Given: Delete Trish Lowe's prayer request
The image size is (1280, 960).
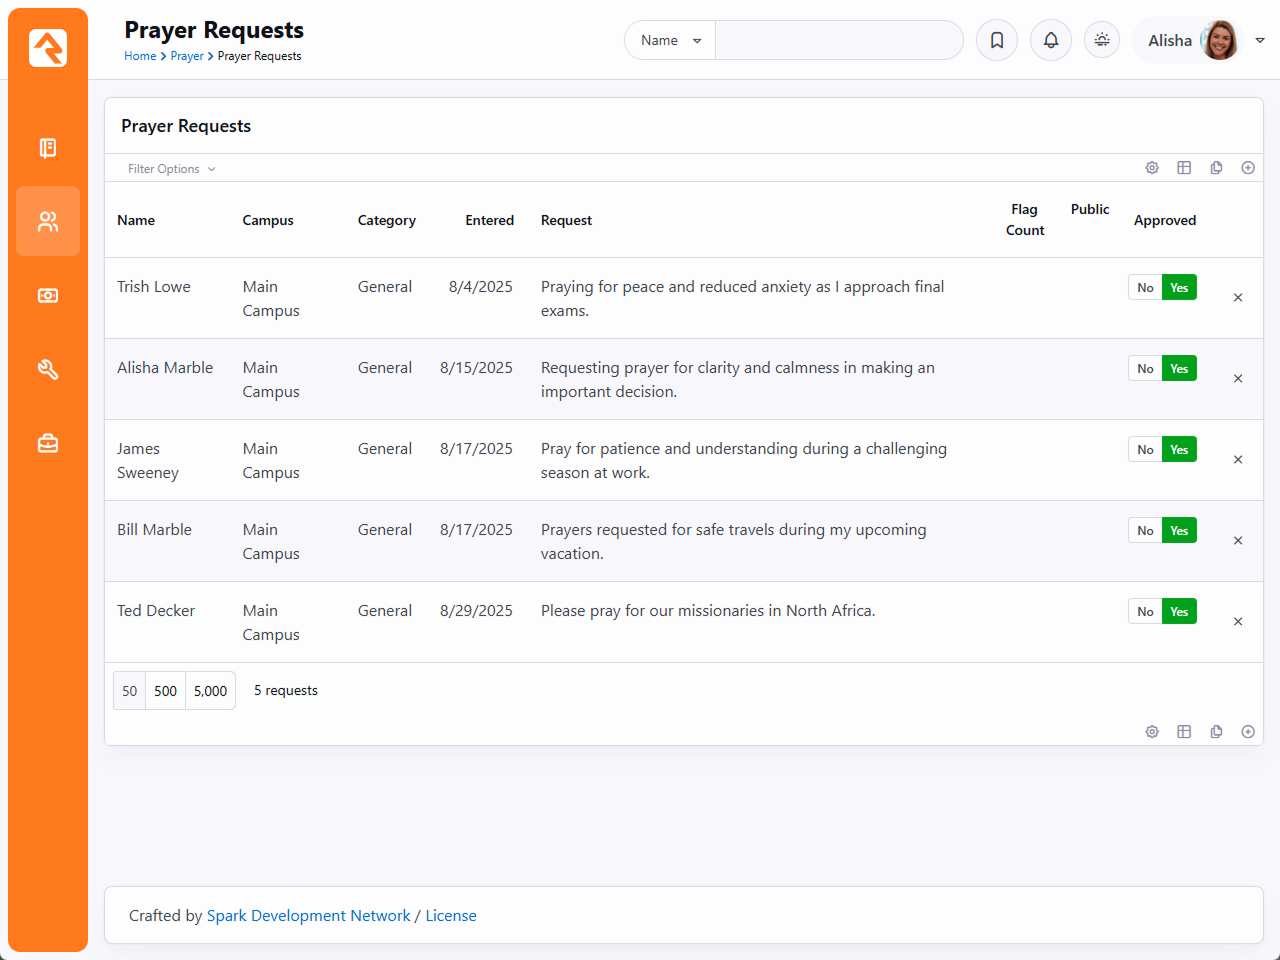Looking at the screenshot, I should pyautogui.click(x=1238, y=298).
